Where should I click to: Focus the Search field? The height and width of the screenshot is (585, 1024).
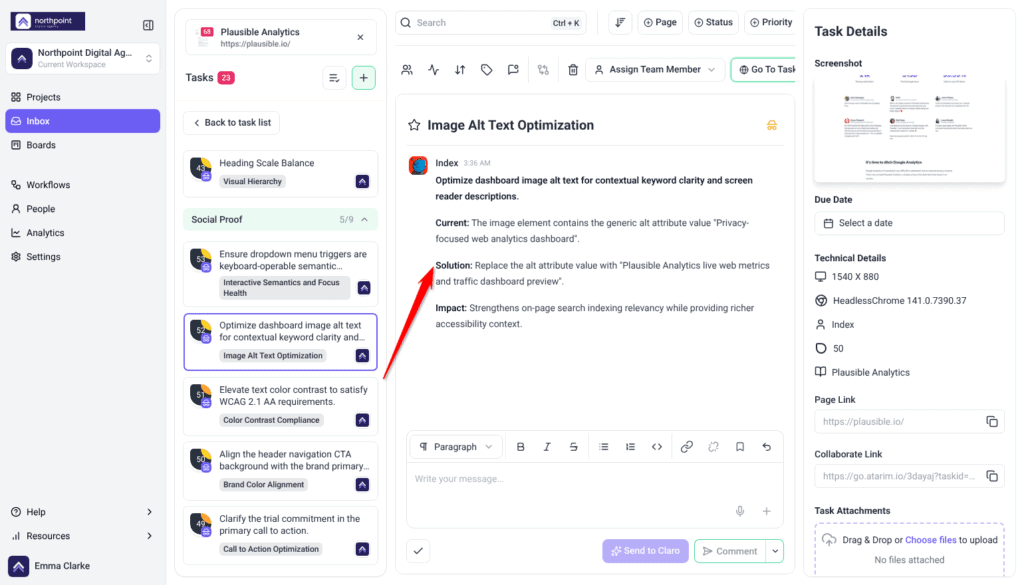click(x=490, y=22)
